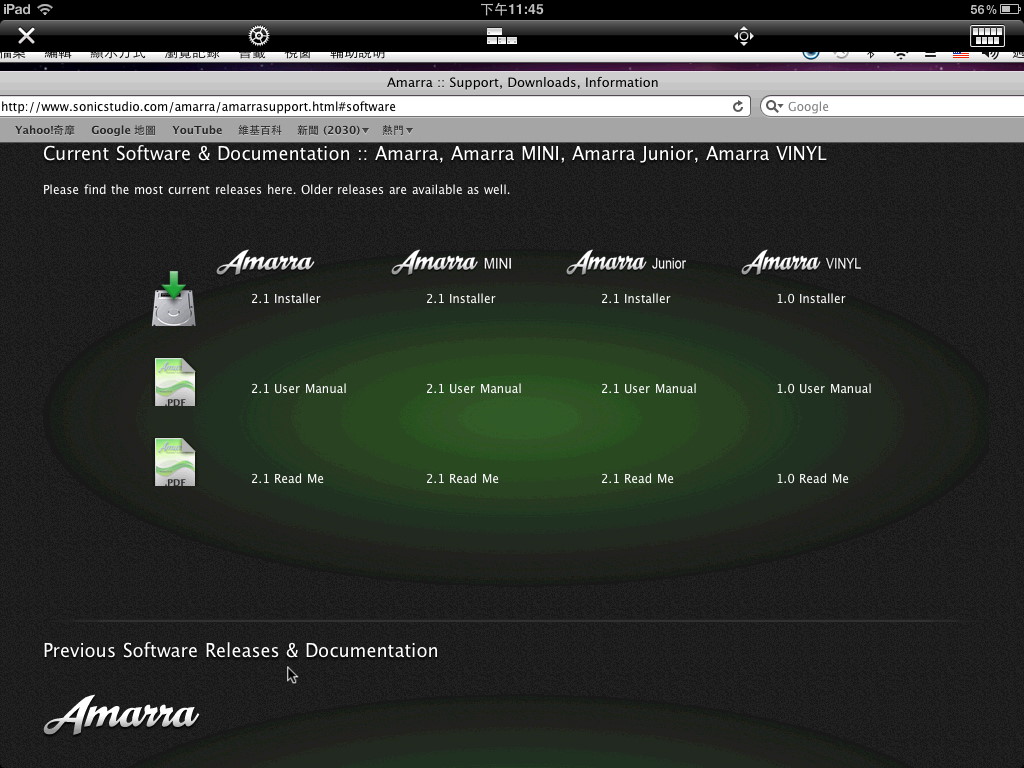Click the Amarra logo under Previous Releases
This screenshot has width=1024, height=768.
[x=121, y=714]
